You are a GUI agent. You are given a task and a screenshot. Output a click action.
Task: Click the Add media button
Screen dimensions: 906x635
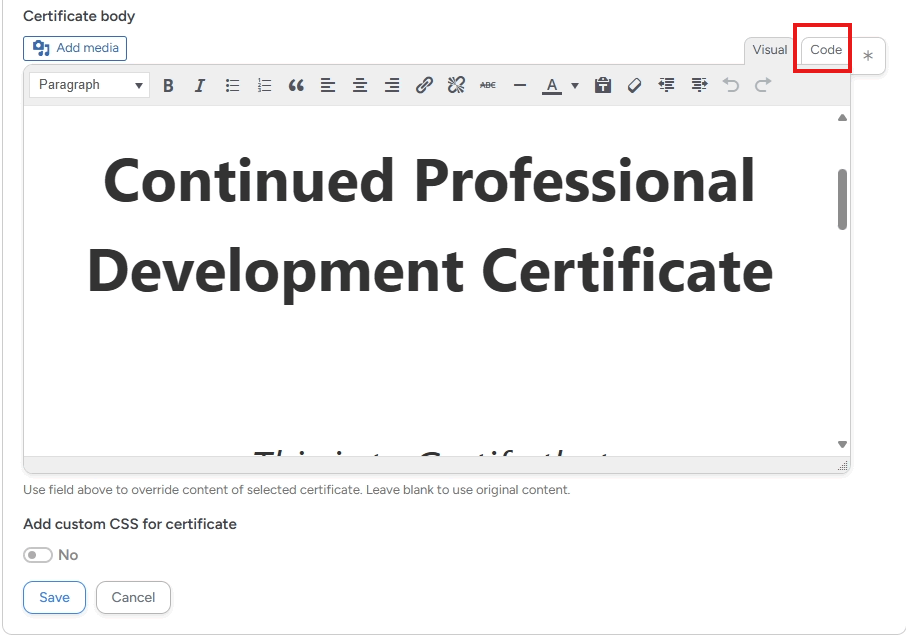tap(75, 48)
